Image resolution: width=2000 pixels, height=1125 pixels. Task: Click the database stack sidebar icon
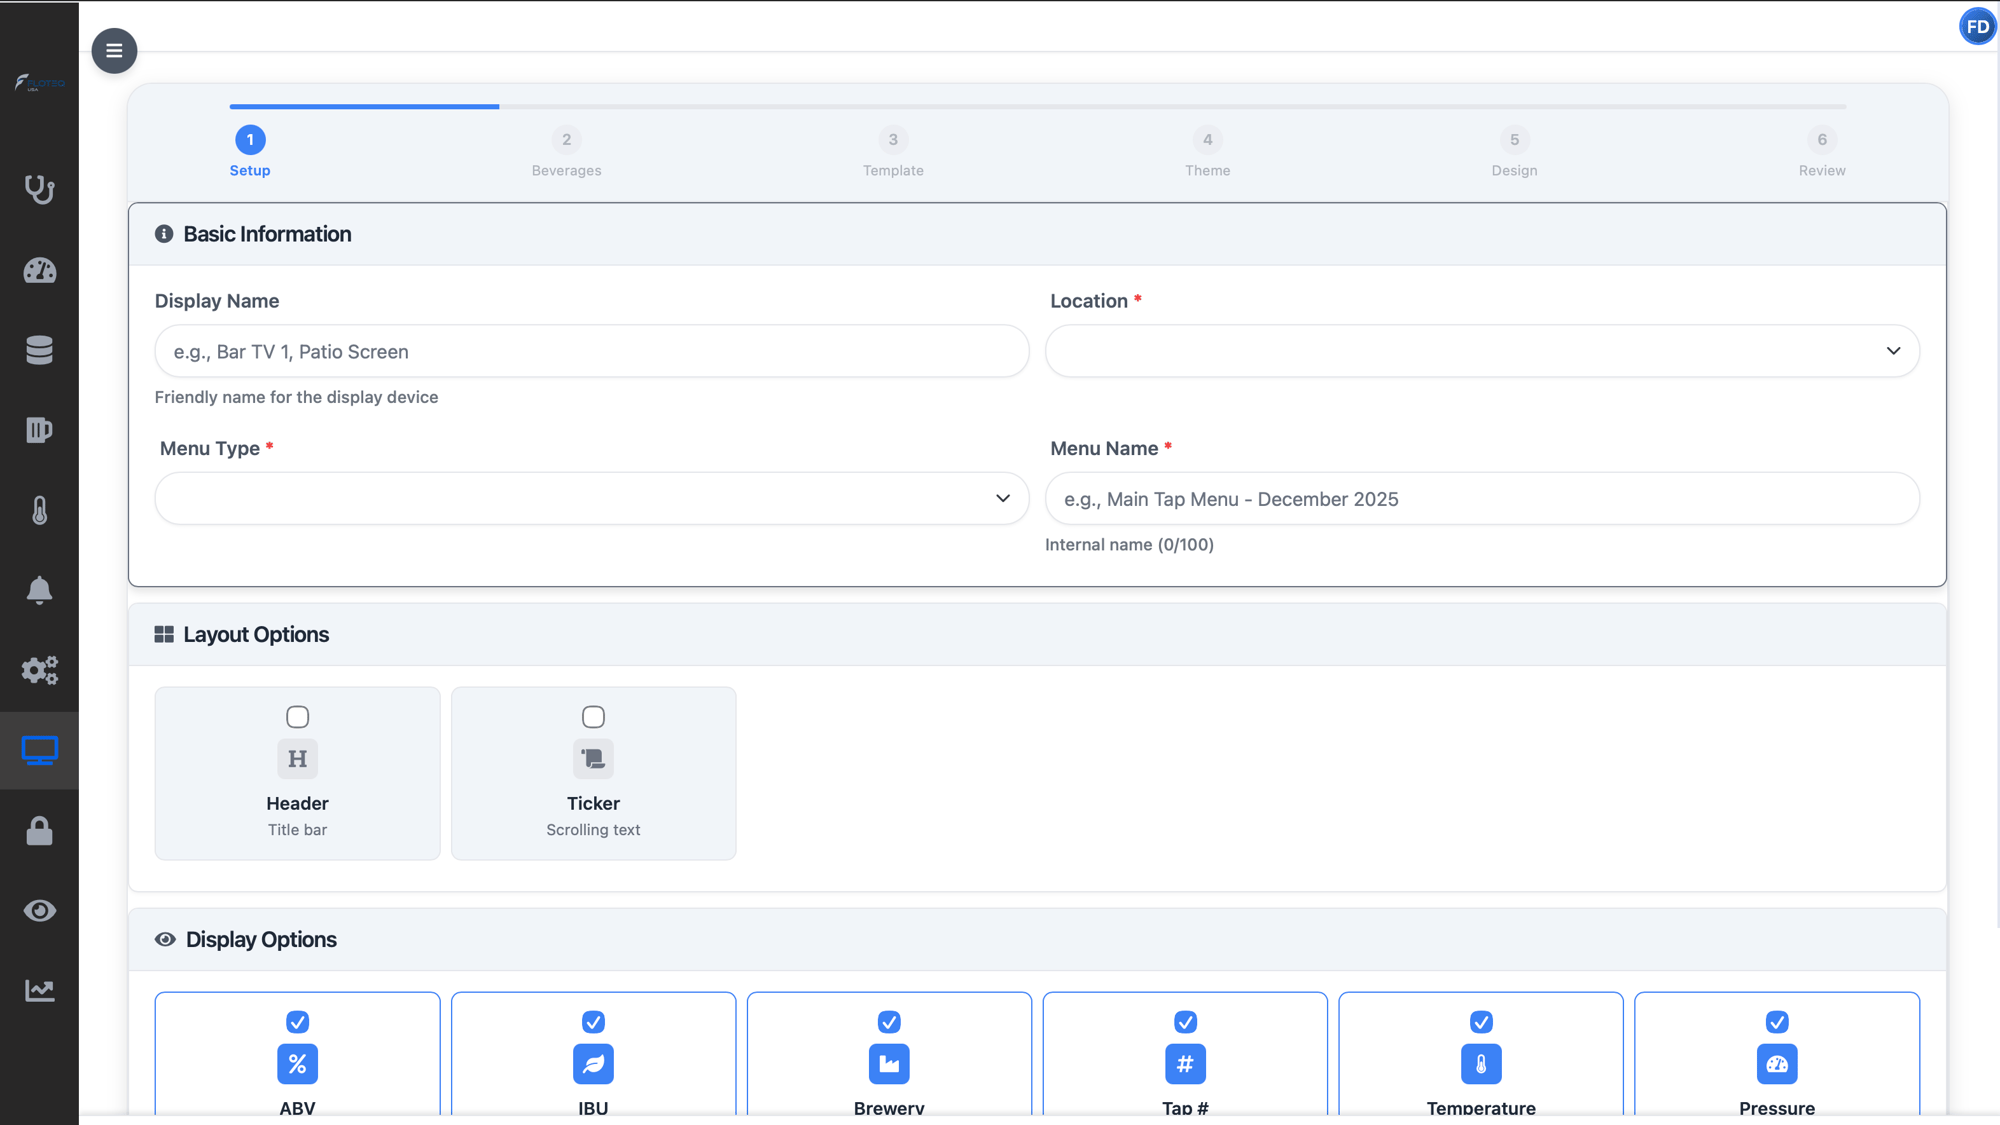click(39, 350)
